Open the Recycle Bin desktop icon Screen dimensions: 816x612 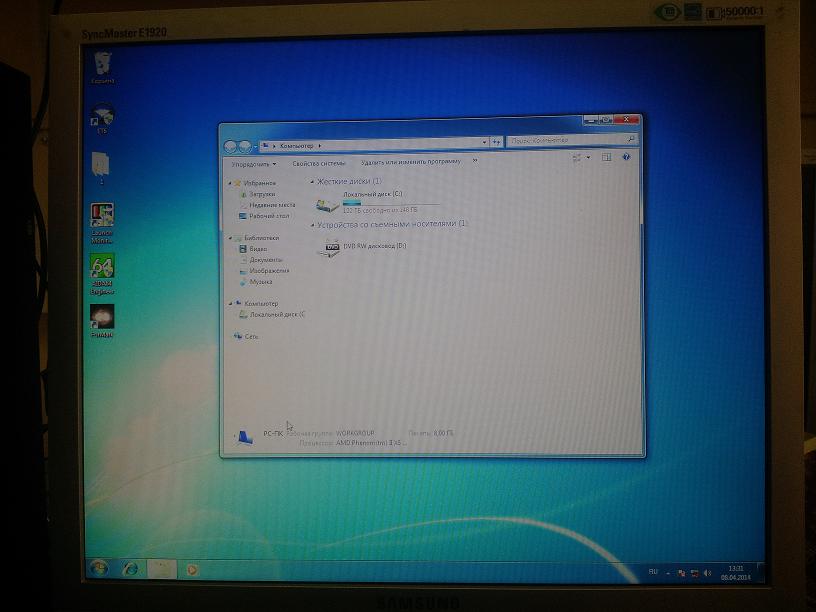click(x=102, y=66)
